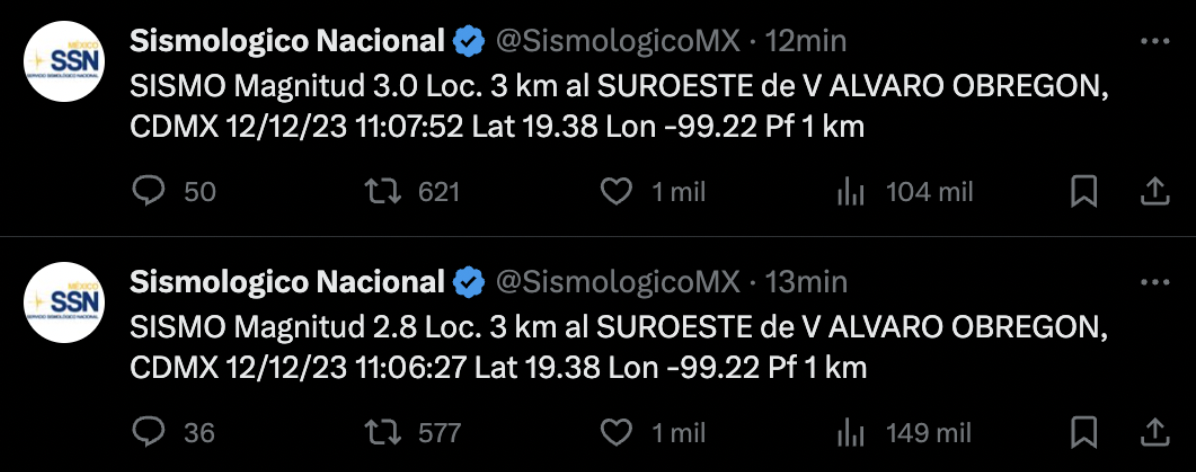1198x472 pixels.
Task: Click @SismologicoMX handle on the second tweet
Action: tap(618, 282)
